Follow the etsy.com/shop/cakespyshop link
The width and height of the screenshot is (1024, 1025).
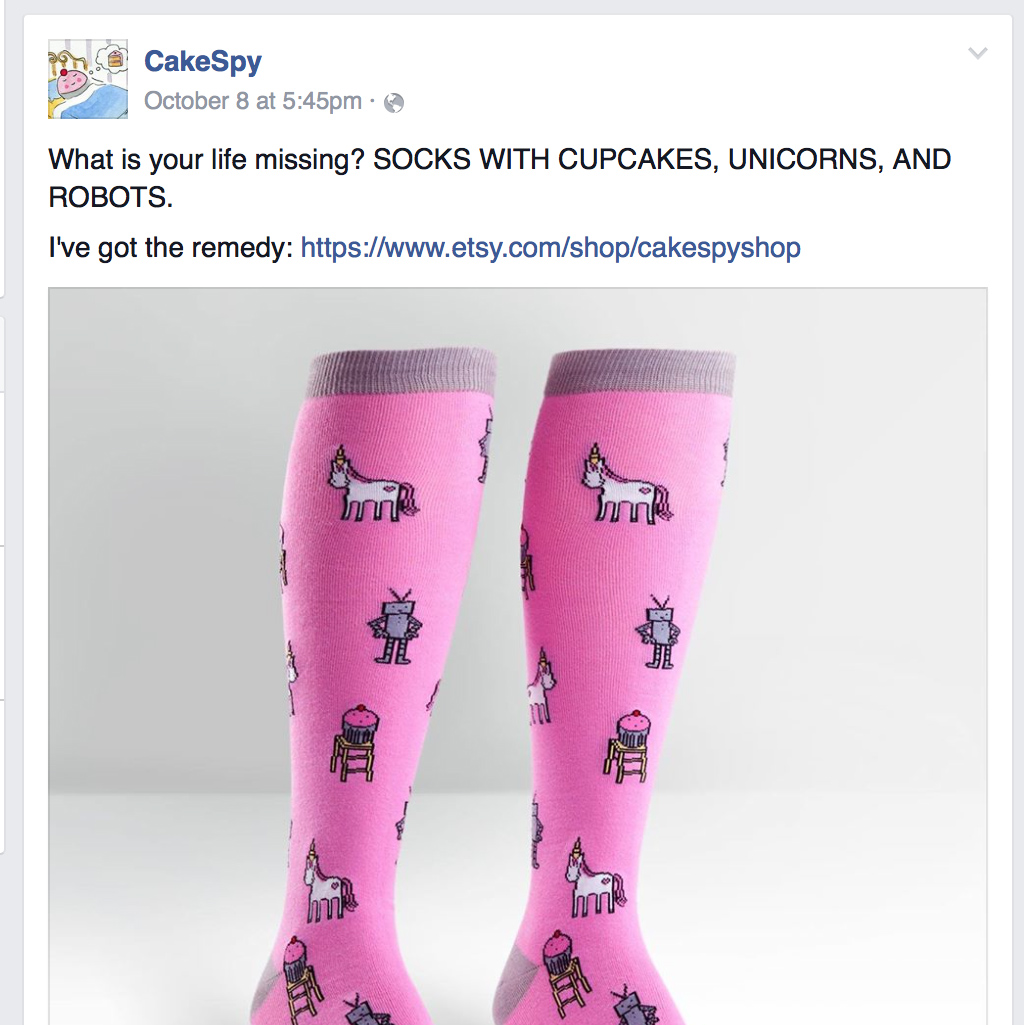click(x=550, y=248)
